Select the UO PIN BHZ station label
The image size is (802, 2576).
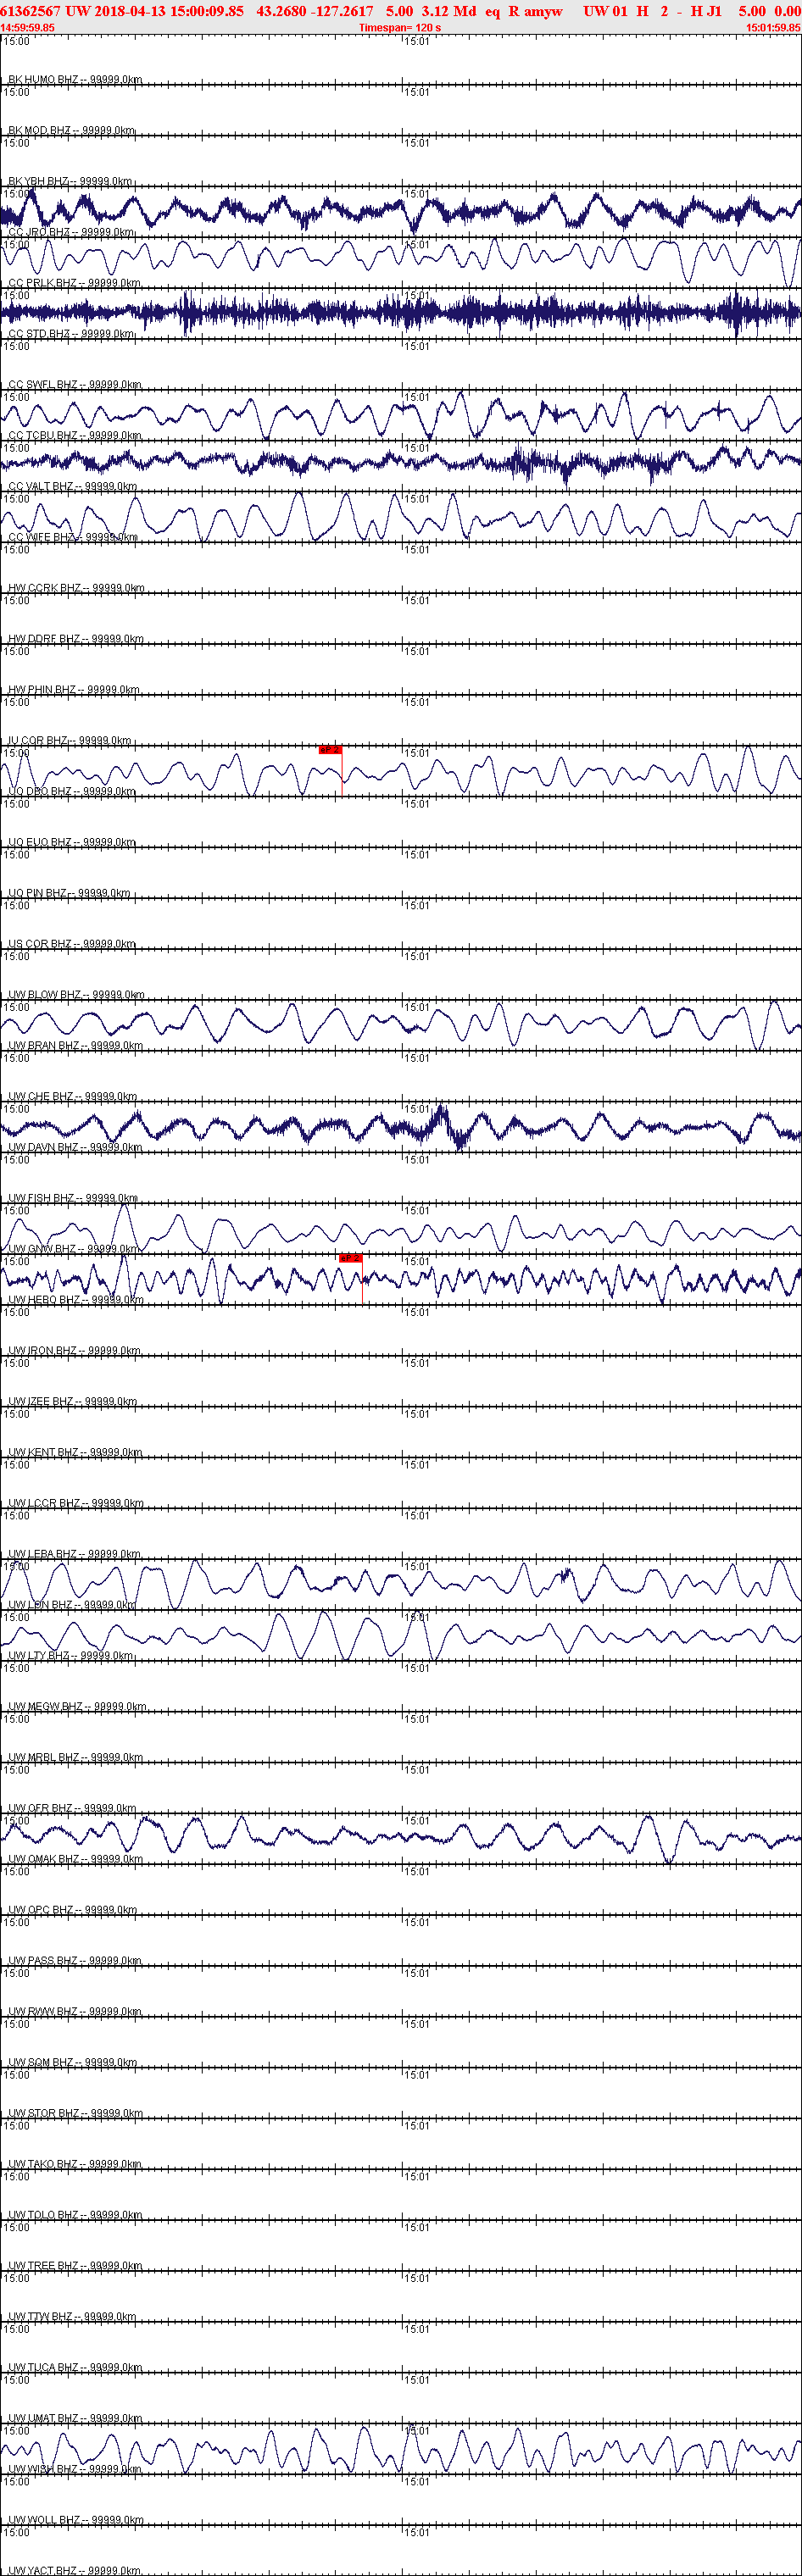(69, 893)
